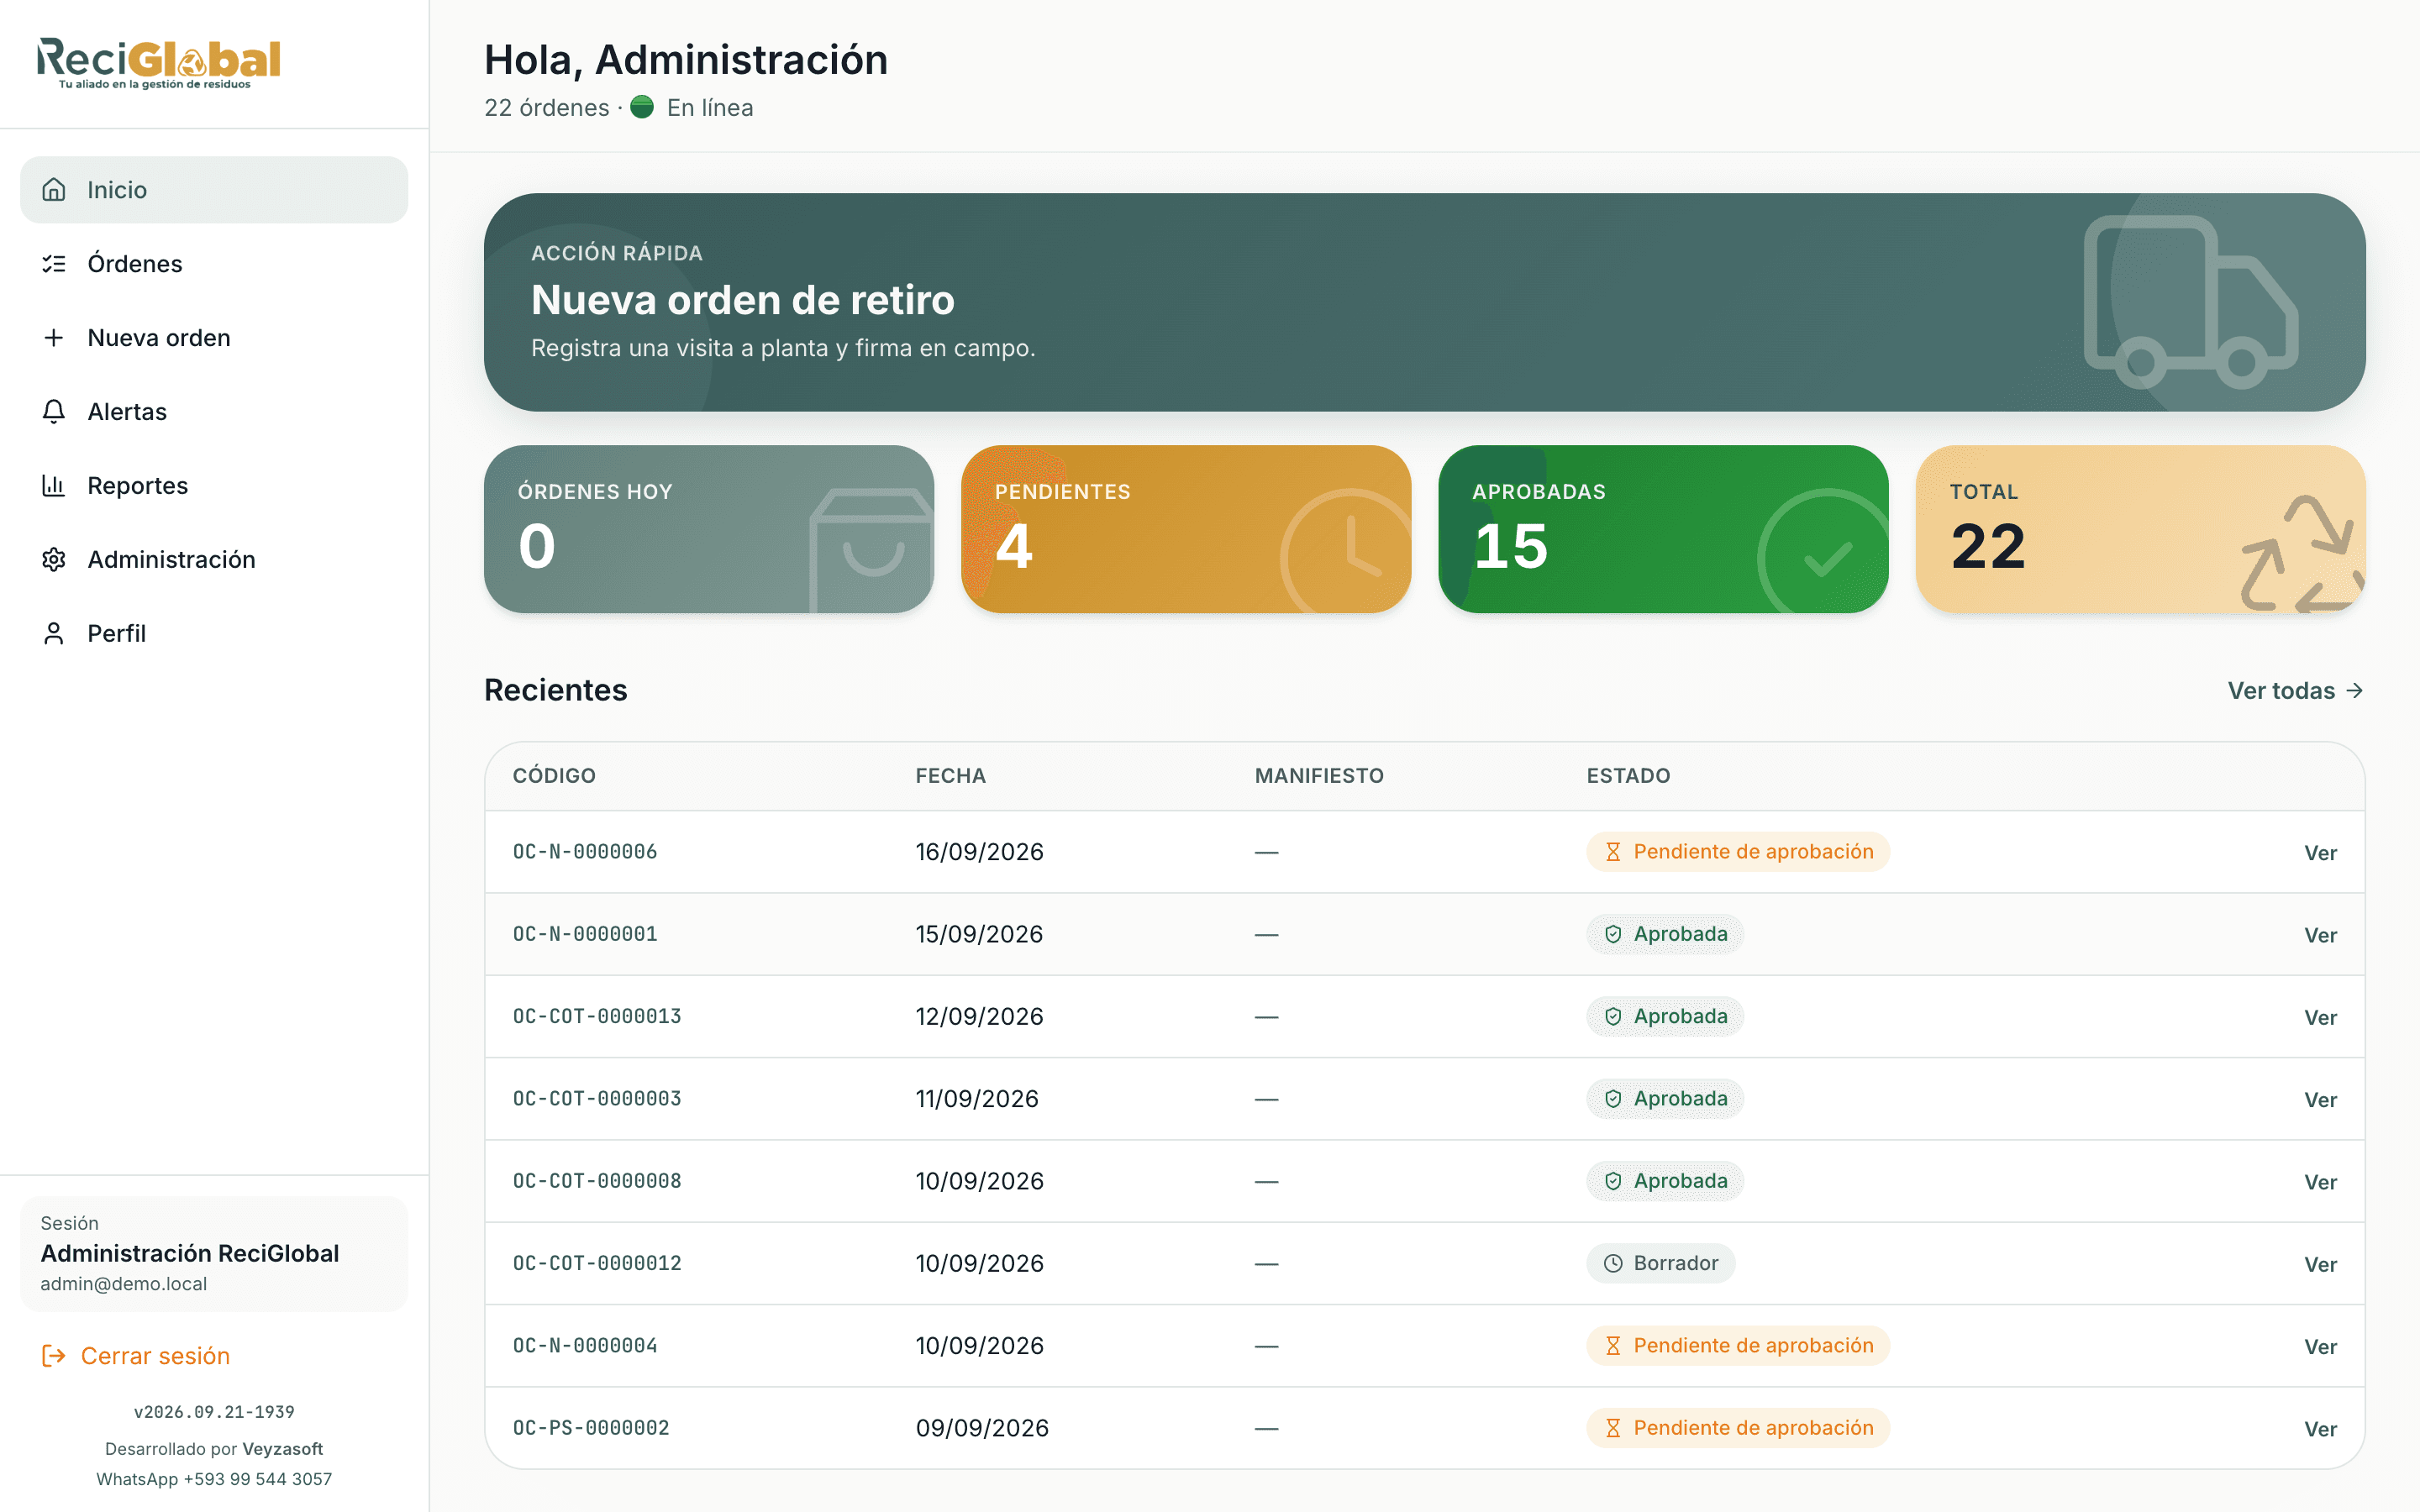
Task: Click the date 16/09/2026
Action: (x=979, y=852)
